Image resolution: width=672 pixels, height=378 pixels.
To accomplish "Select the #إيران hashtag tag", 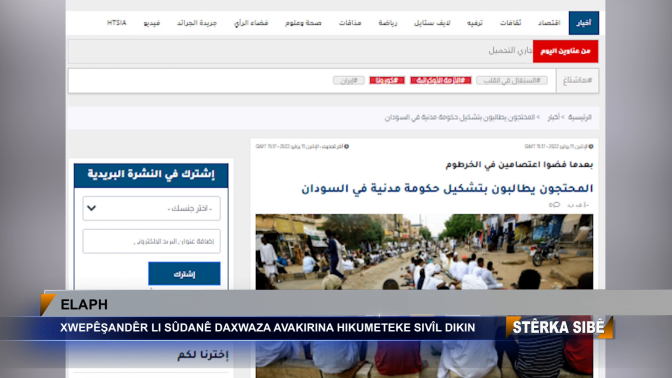I will tap(349, 81).
